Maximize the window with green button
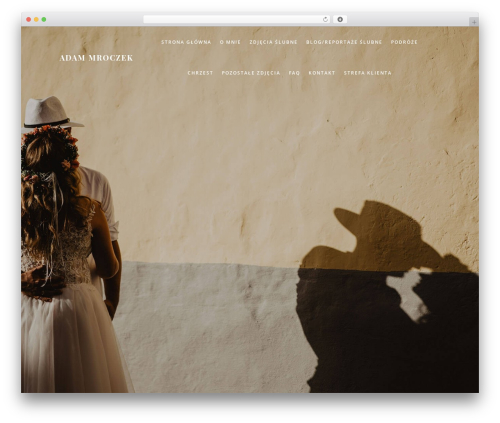500x423 pixels. pos(44,20)
